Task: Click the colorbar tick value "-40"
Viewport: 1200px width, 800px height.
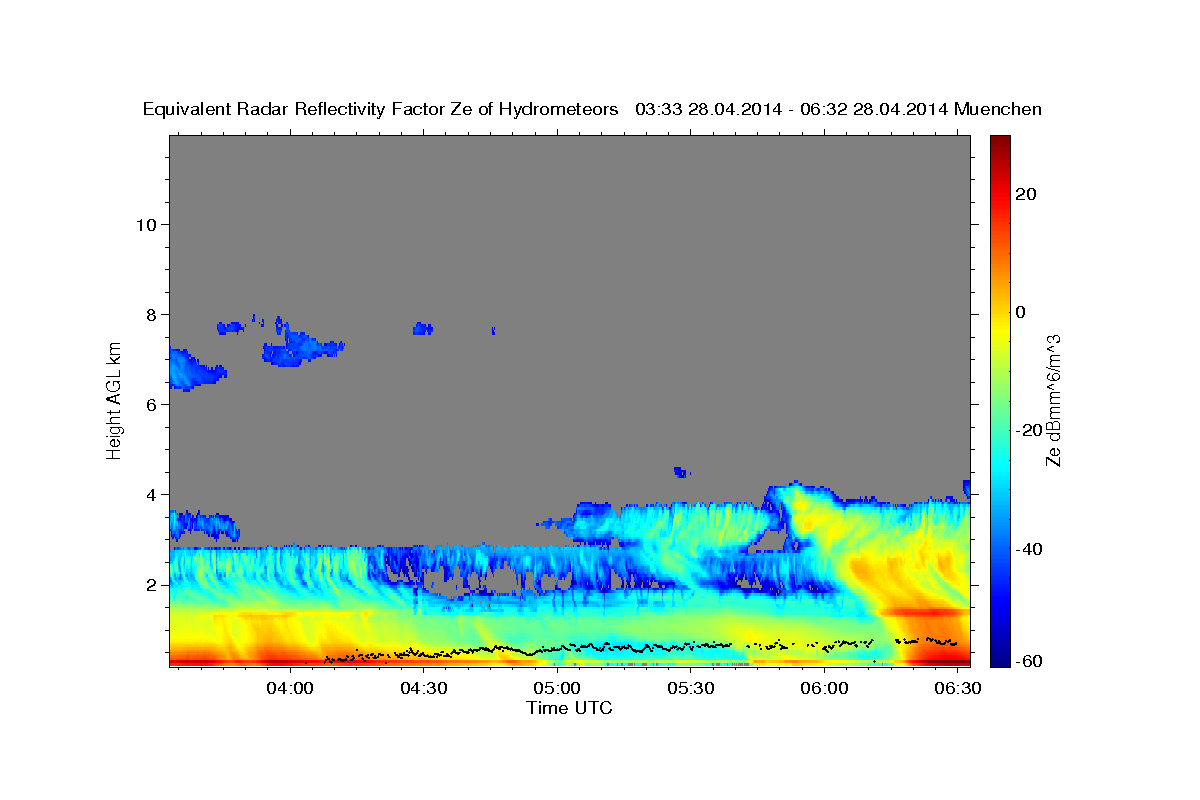Action: tap(1029, 548)
